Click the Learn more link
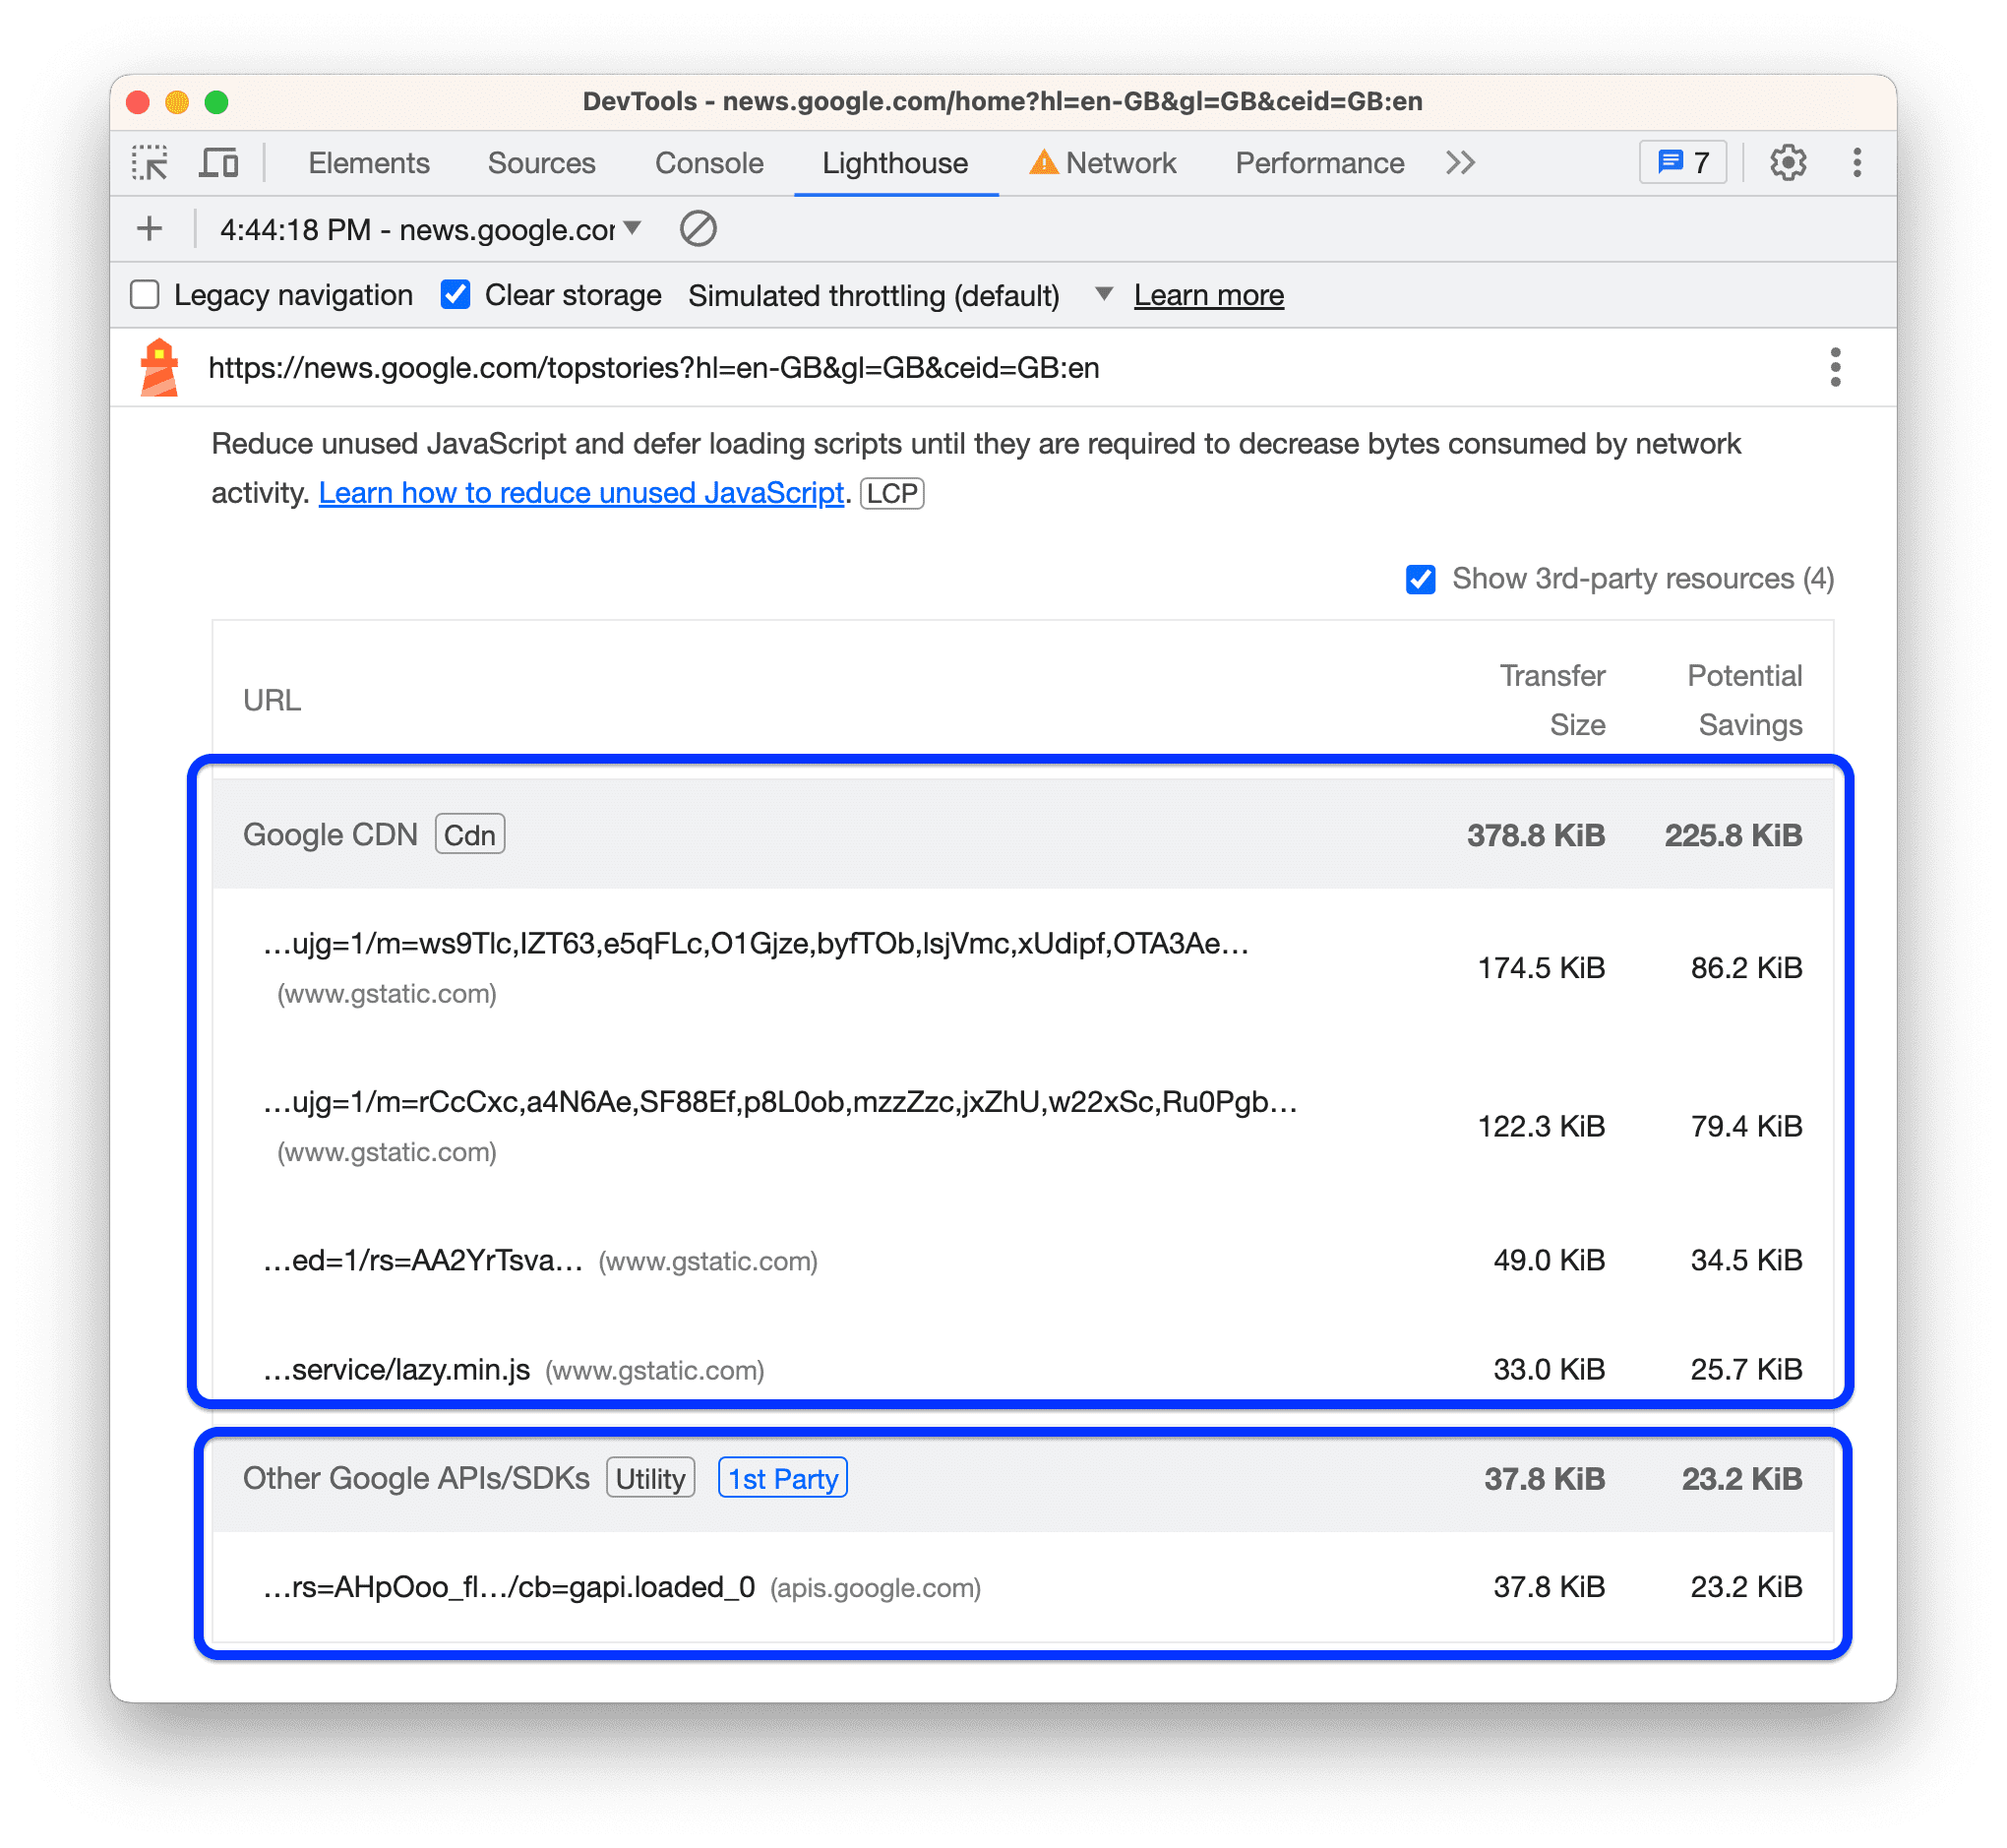 tap(1211, 295)
